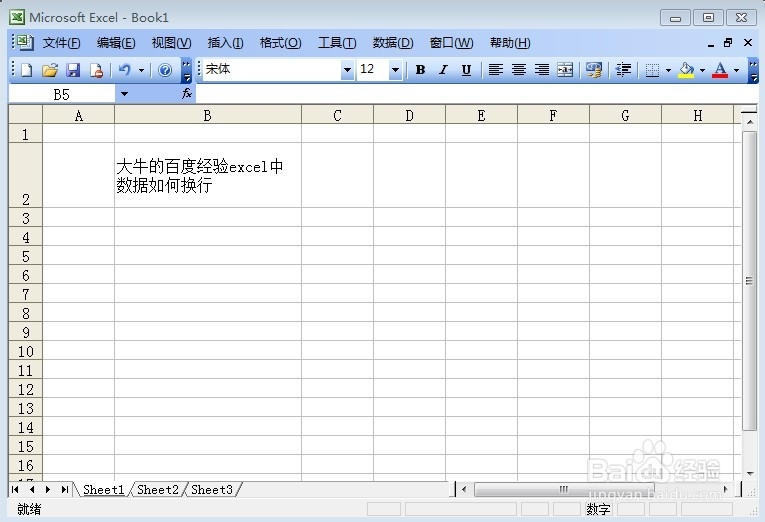
Task: Click into the formula bar
Action: (476, 94)
